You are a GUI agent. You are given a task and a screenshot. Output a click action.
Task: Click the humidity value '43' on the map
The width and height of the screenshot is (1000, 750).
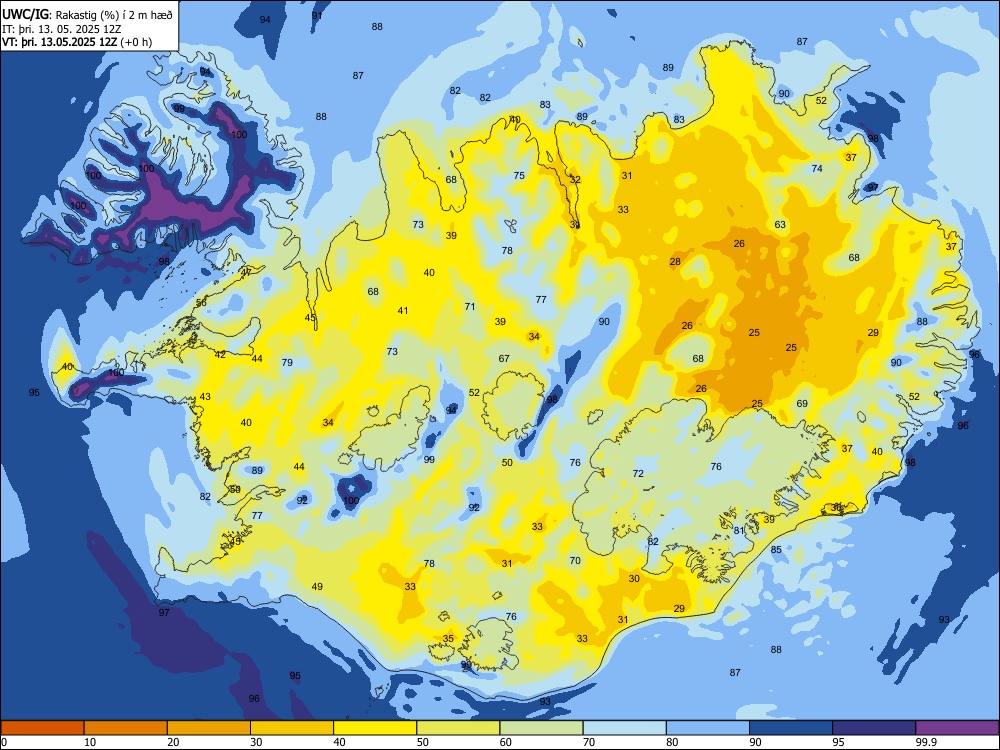205,397
